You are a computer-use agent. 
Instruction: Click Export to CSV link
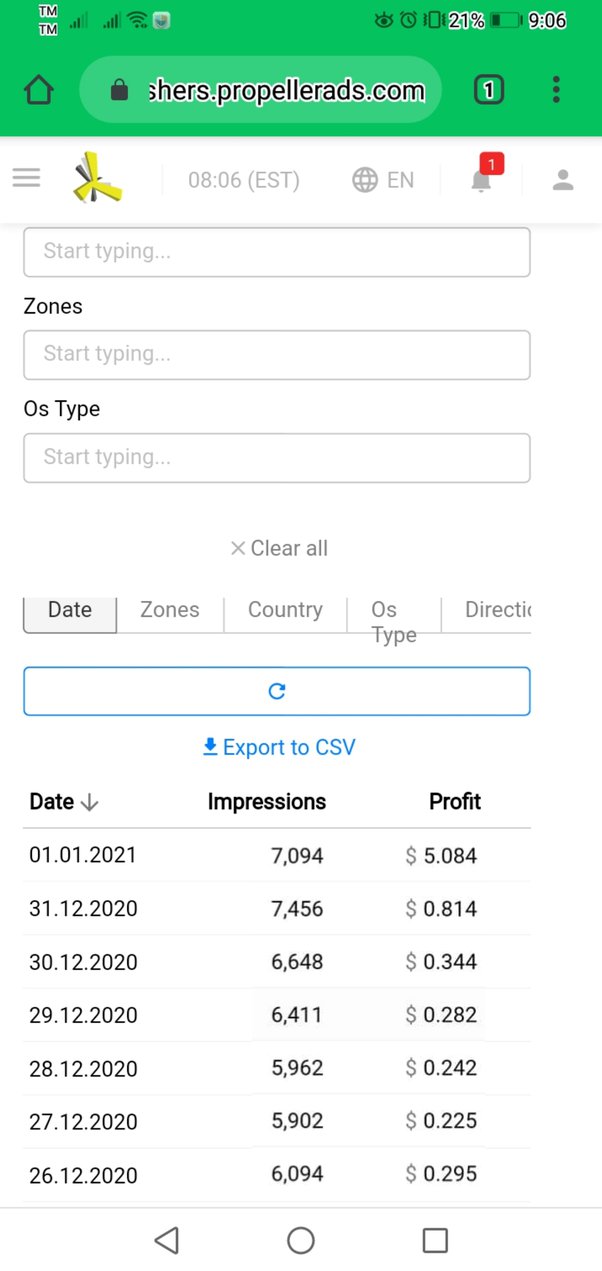279,747
